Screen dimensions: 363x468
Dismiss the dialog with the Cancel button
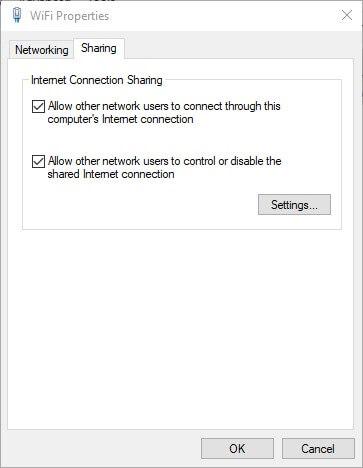(x=318, y=449)
